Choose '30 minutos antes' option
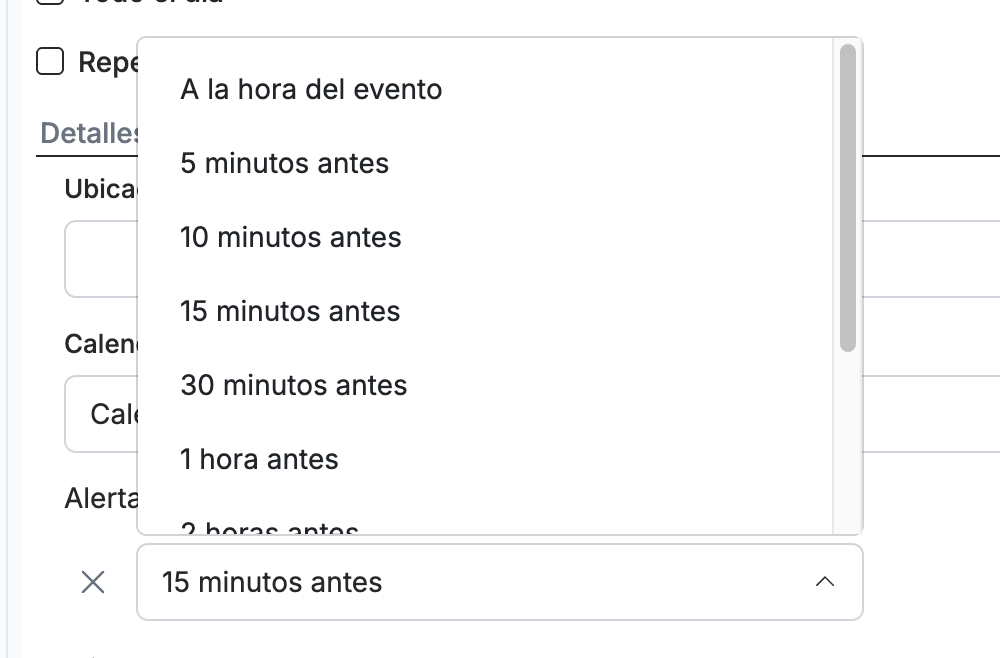Viewport: 1000px width, 658px height. (x=485, y=385)
